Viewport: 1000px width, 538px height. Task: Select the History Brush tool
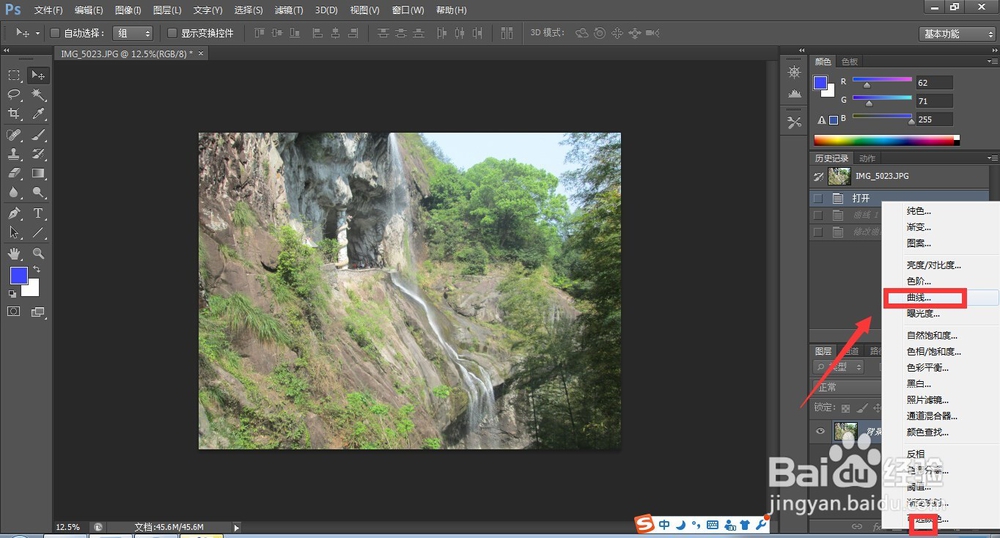pyautogui.click(x=38, y=154)
